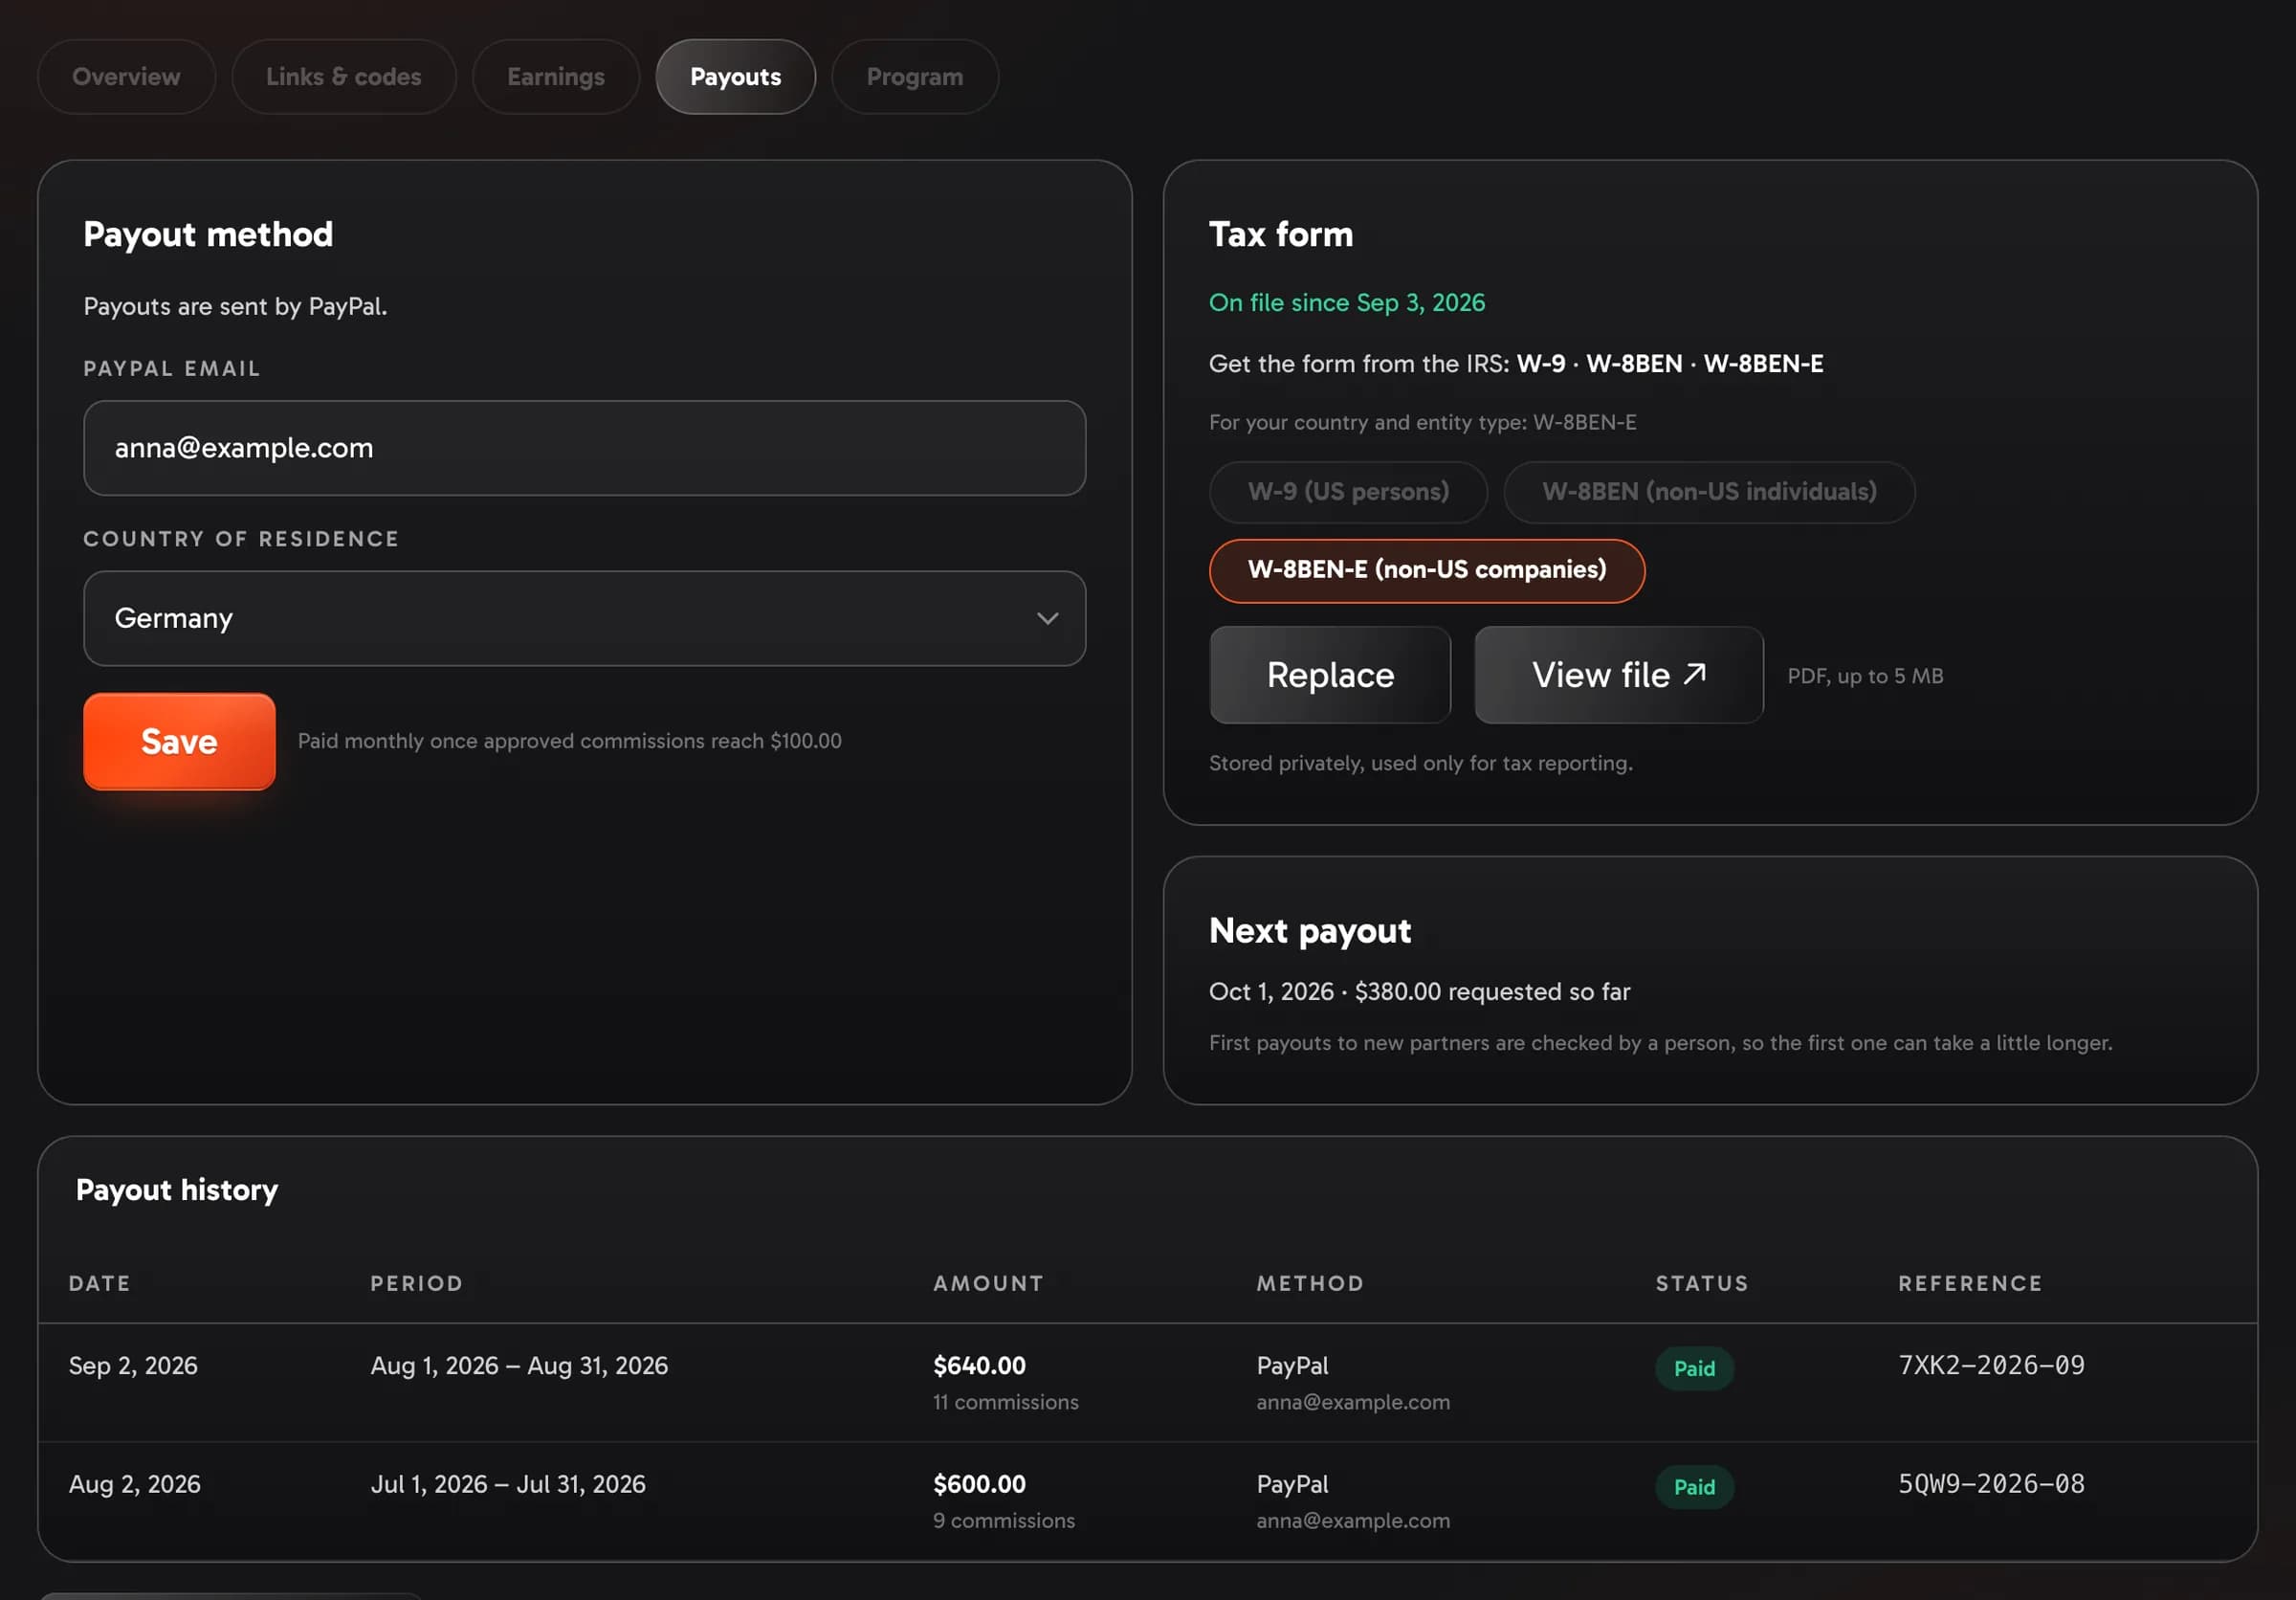
Task: Click the period Jul 1, 2026 – Jul 31, 2026
Action: pyautogui.click(x=508, y=1483)
